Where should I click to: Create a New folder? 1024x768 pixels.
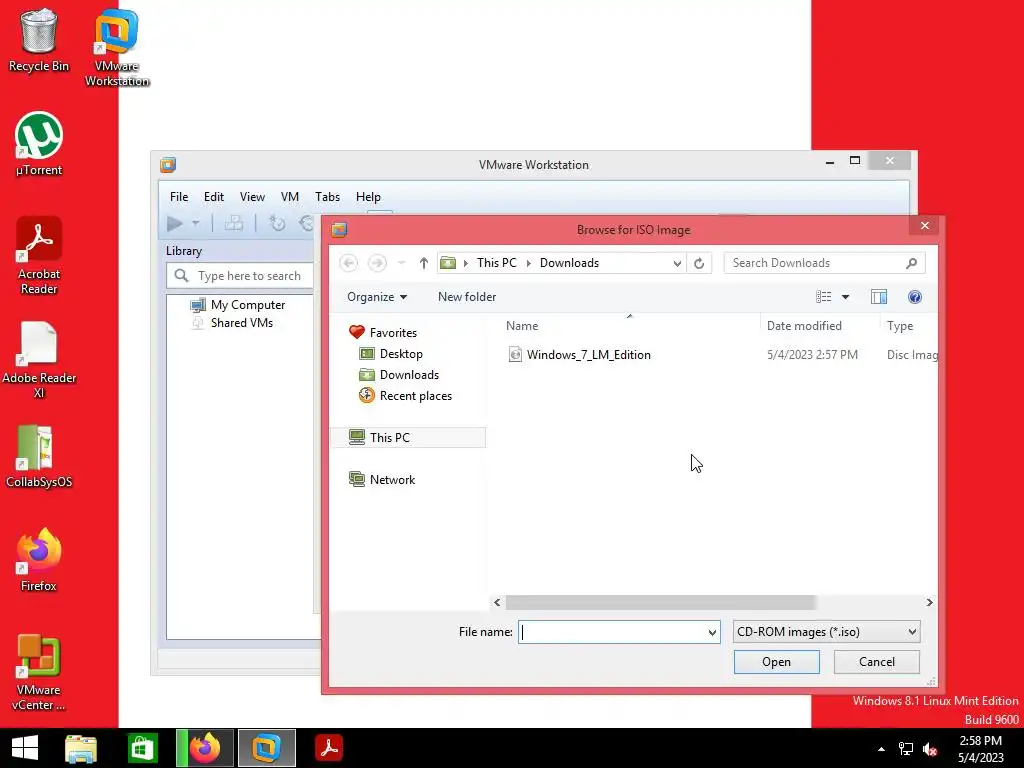point(467,297)
